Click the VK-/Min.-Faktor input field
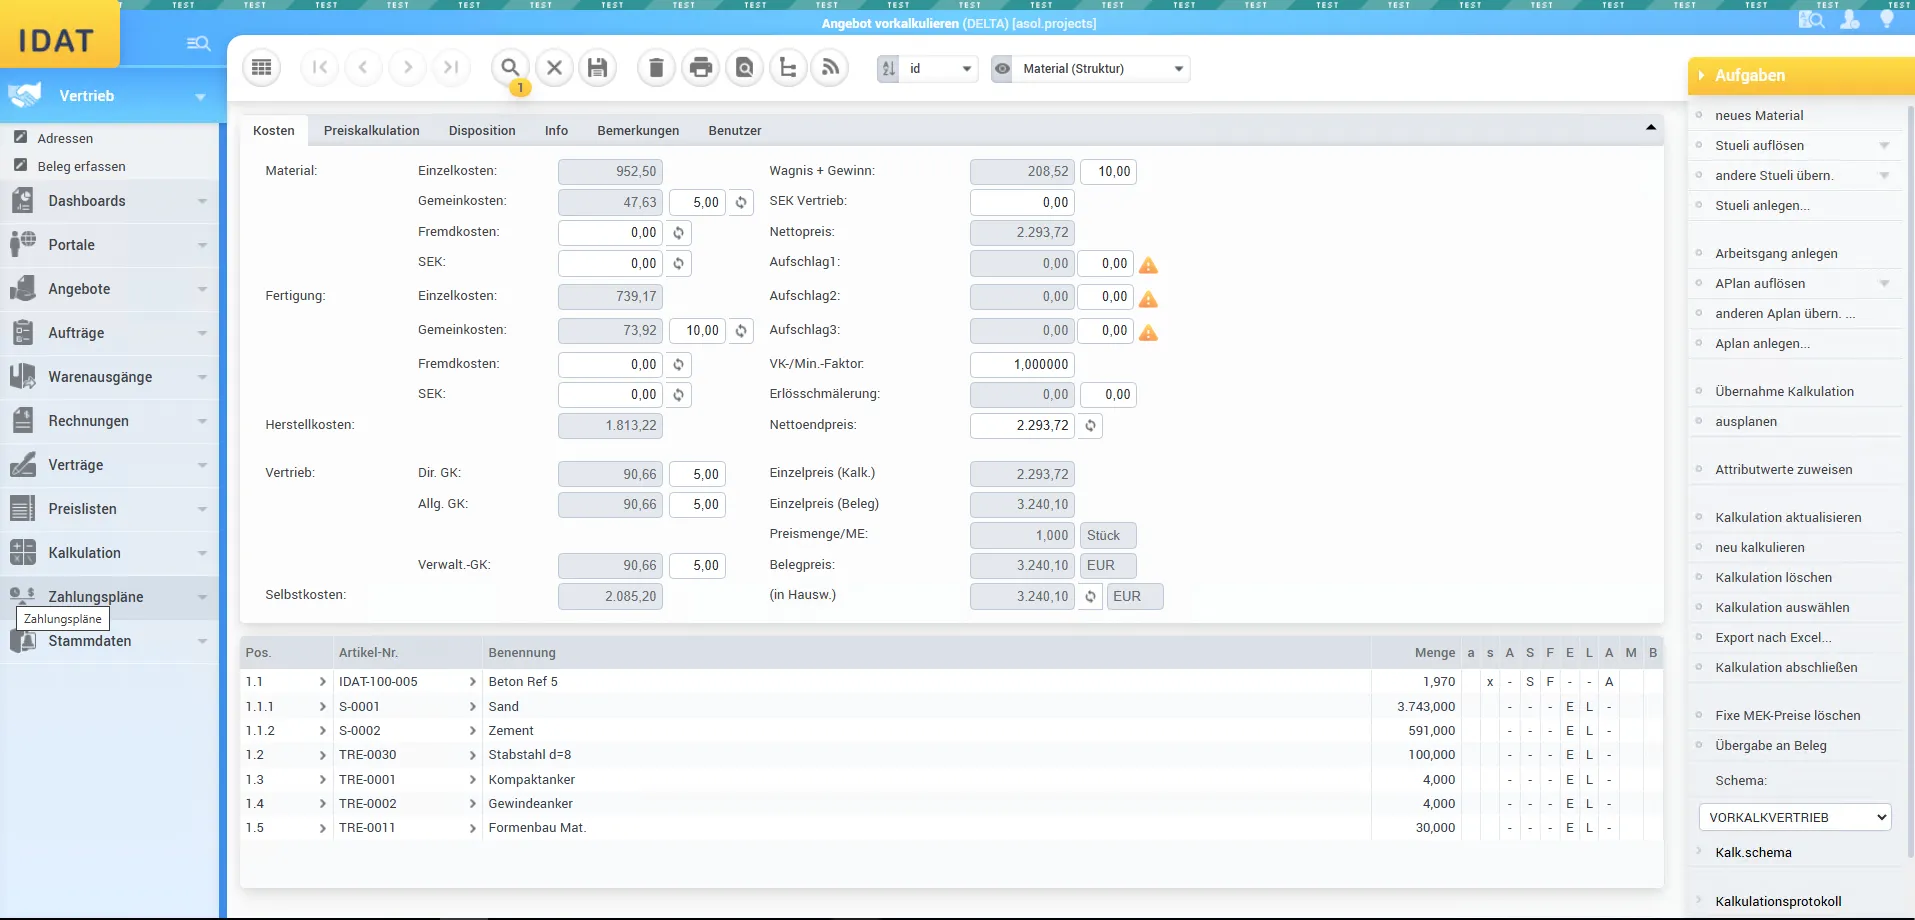1915x920 pixels. click(1022, 365)
